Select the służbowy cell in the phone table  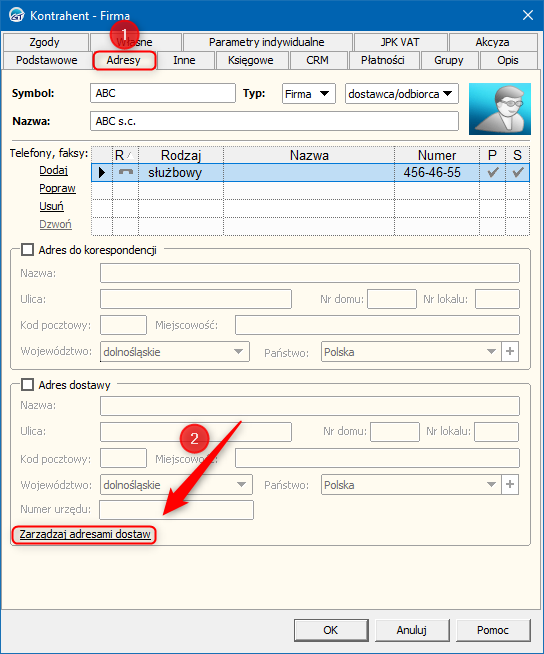(x=181, y=172)
